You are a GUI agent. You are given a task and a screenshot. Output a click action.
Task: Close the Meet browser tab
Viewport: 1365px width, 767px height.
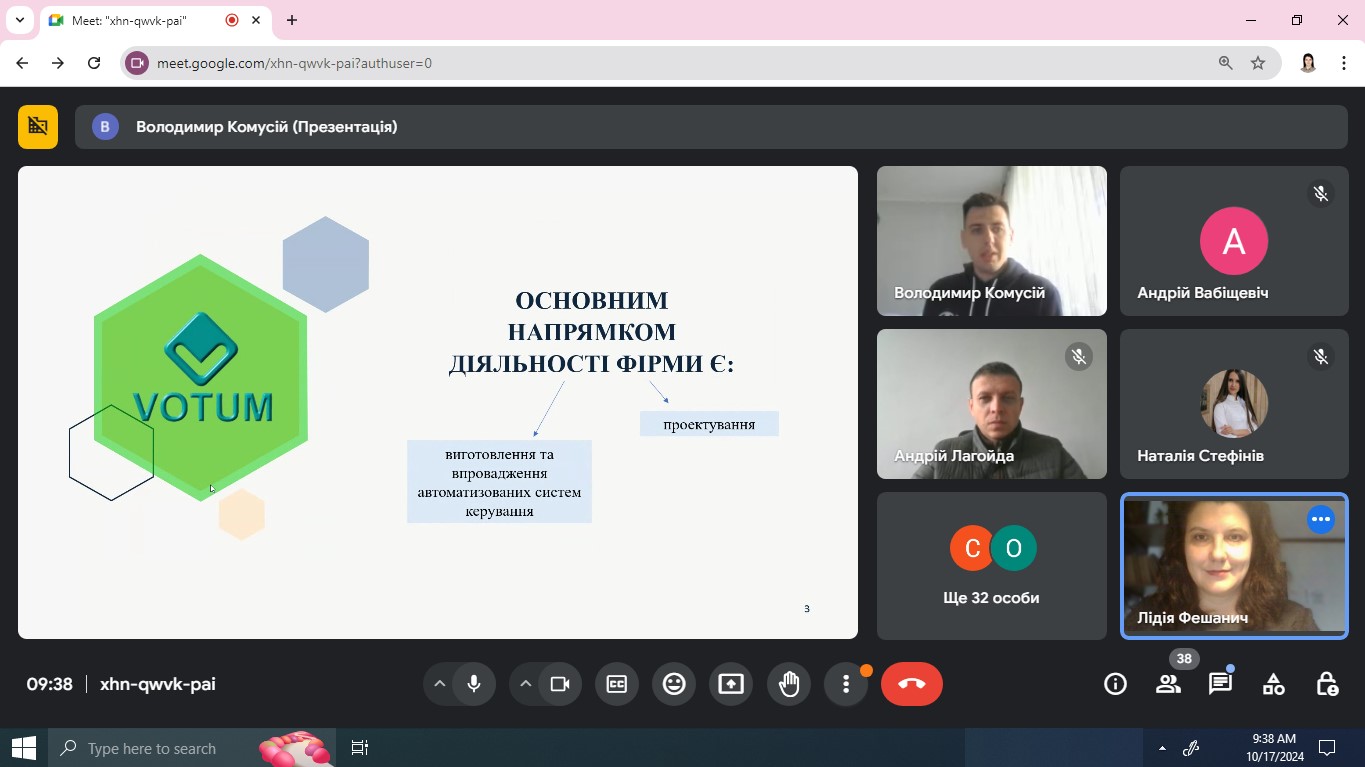click(x=256, y=21)
